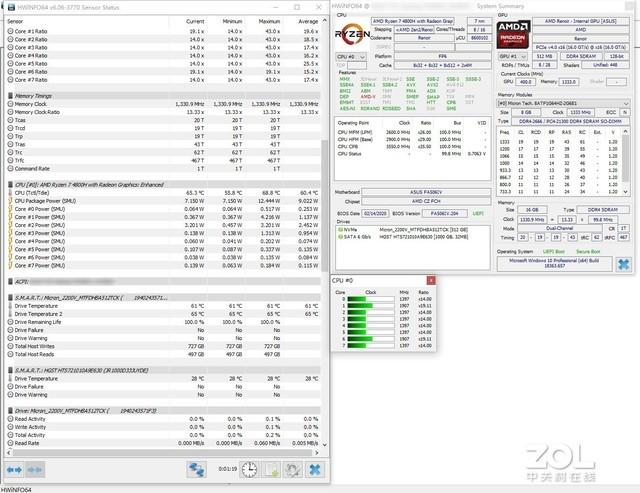Click the HGST Drive Failure sensor icon

(11, 386)
